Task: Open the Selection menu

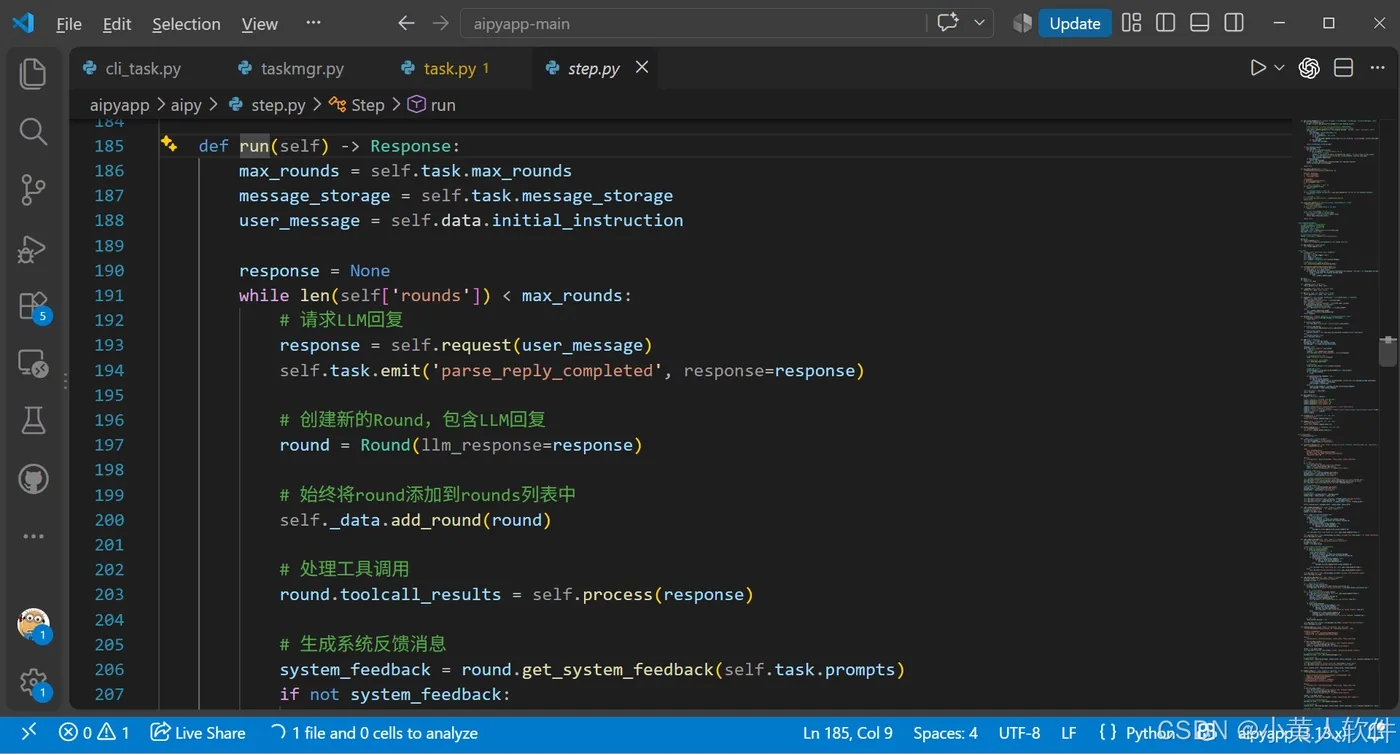Action: point(186,24)
